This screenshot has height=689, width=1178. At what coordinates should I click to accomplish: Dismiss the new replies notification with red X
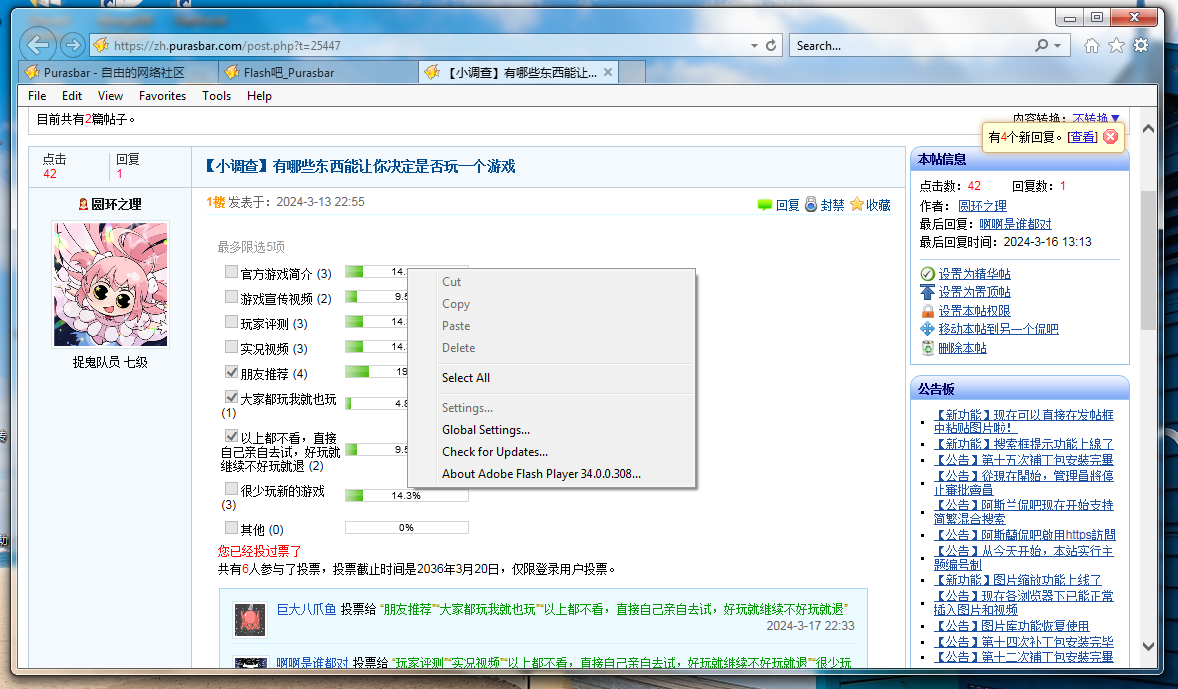coord(1110,137)
